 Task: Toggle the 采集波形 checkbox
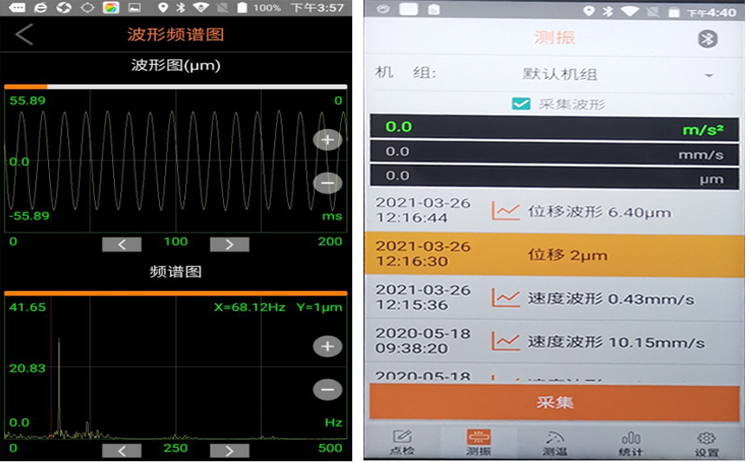[x=520, y=104]
